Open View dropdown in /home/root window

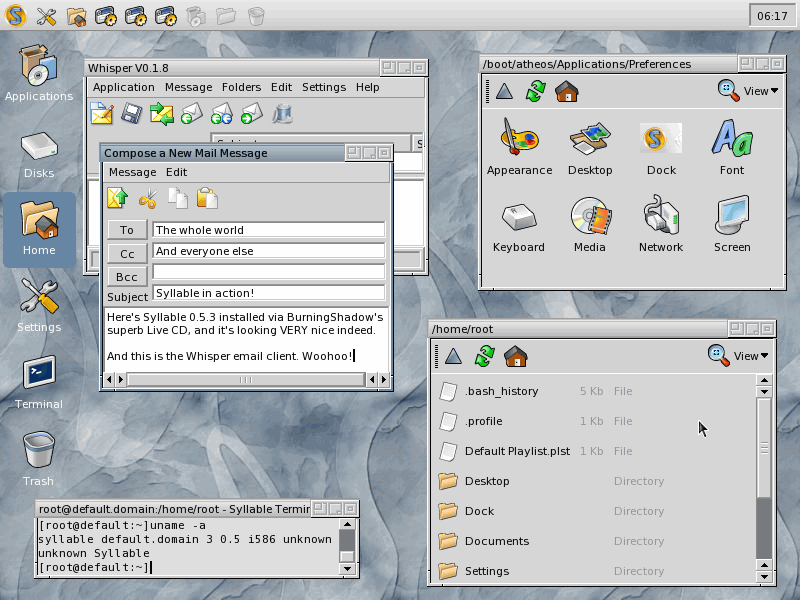pyautogui.click(x=751, y=356)
